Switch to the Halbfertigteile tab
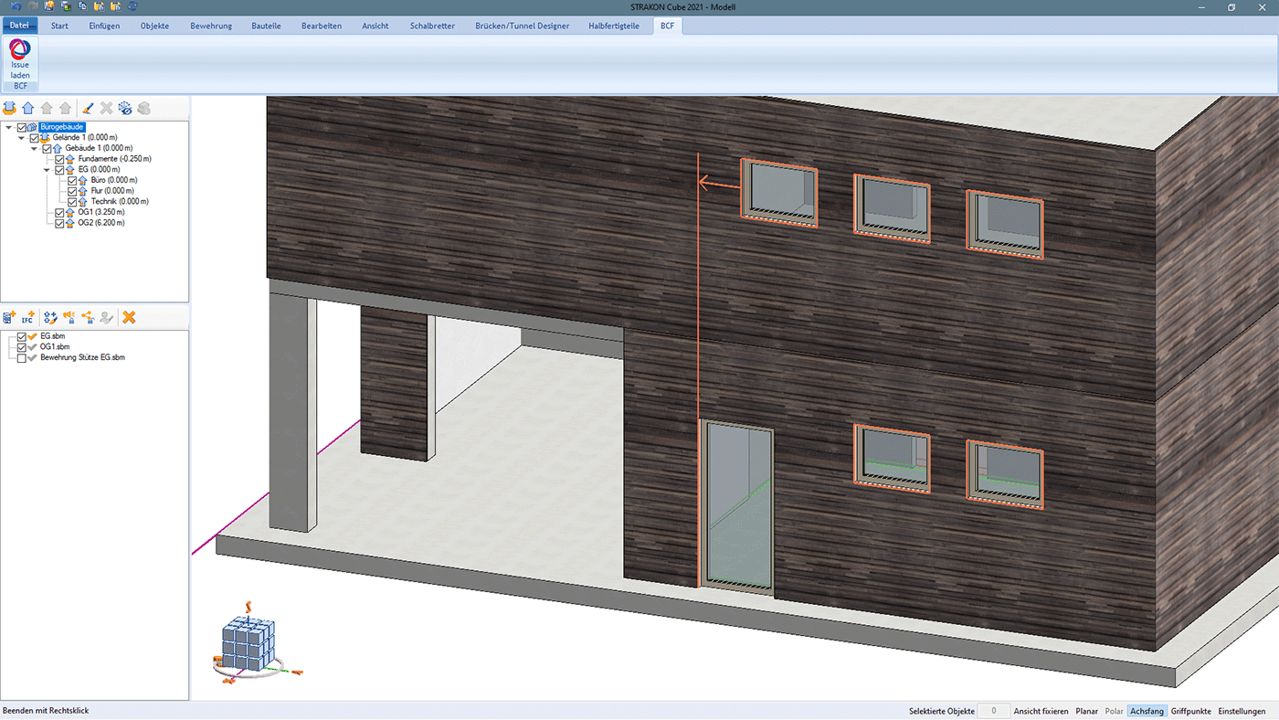This screenshot has width=1279, height=720. pos(613,26)
